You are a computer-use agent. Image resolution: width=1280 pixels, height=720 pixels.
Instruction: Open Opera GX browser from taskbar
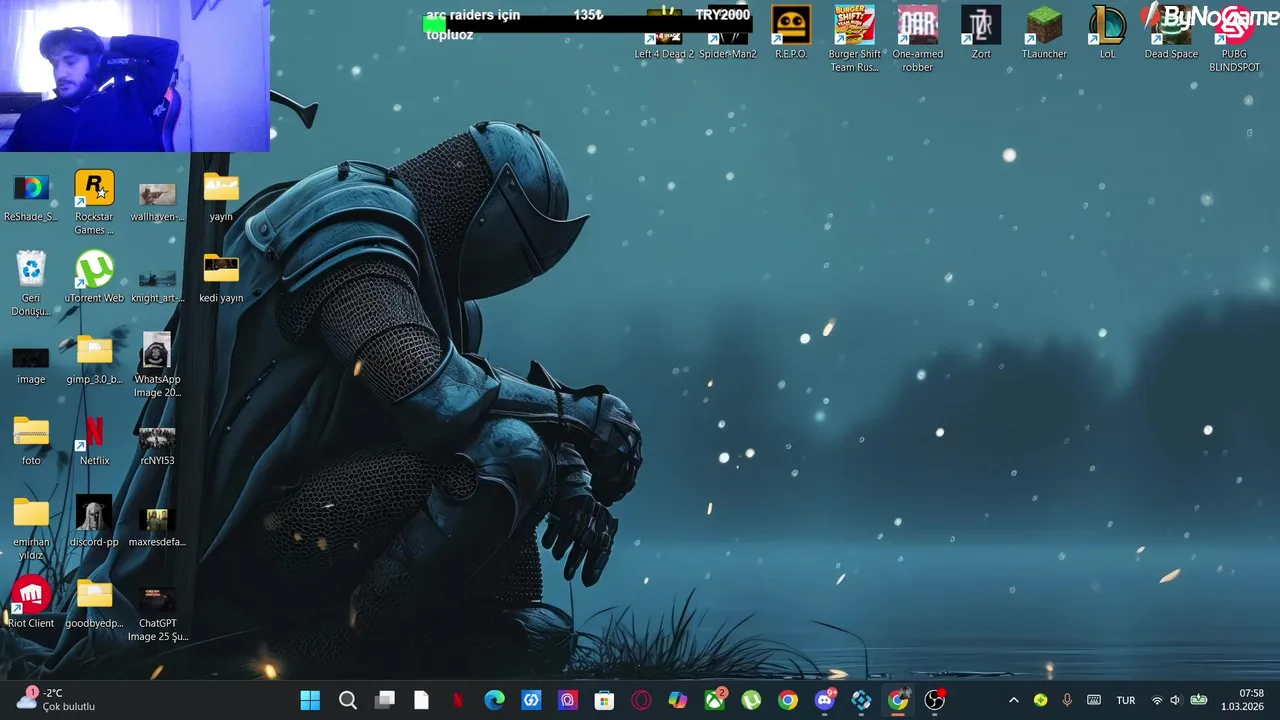(x=641, y=700)
